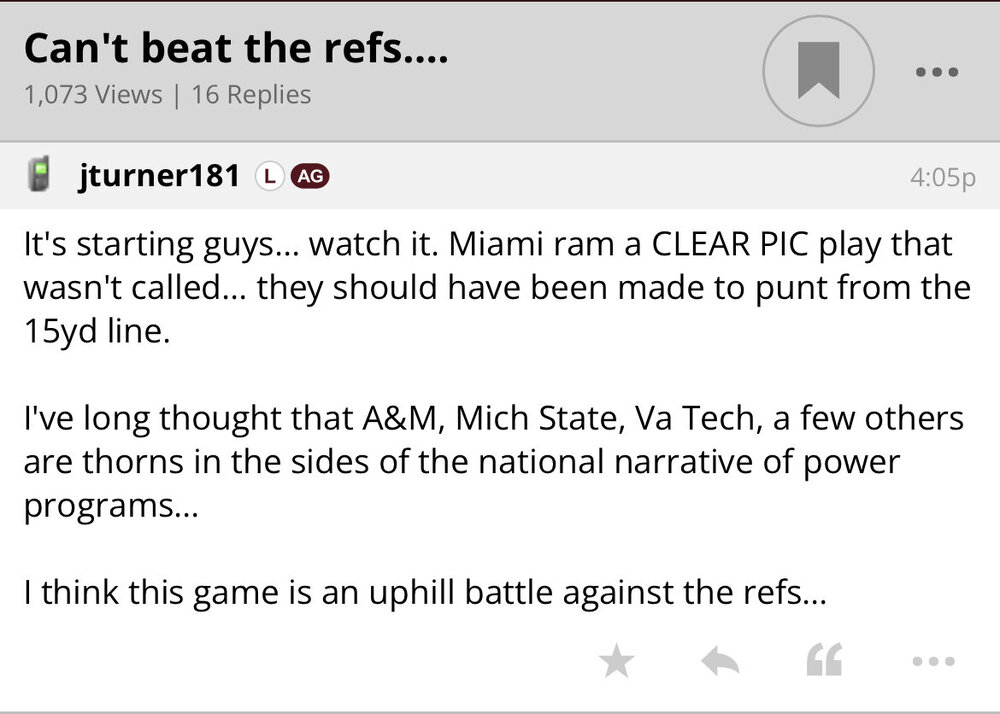Quote this post with the quotation icon

click(823, 660)
